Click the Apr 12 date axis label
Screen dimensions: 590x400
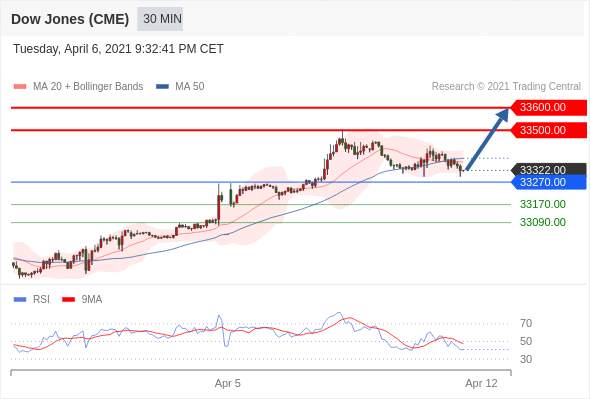(481, 383)
